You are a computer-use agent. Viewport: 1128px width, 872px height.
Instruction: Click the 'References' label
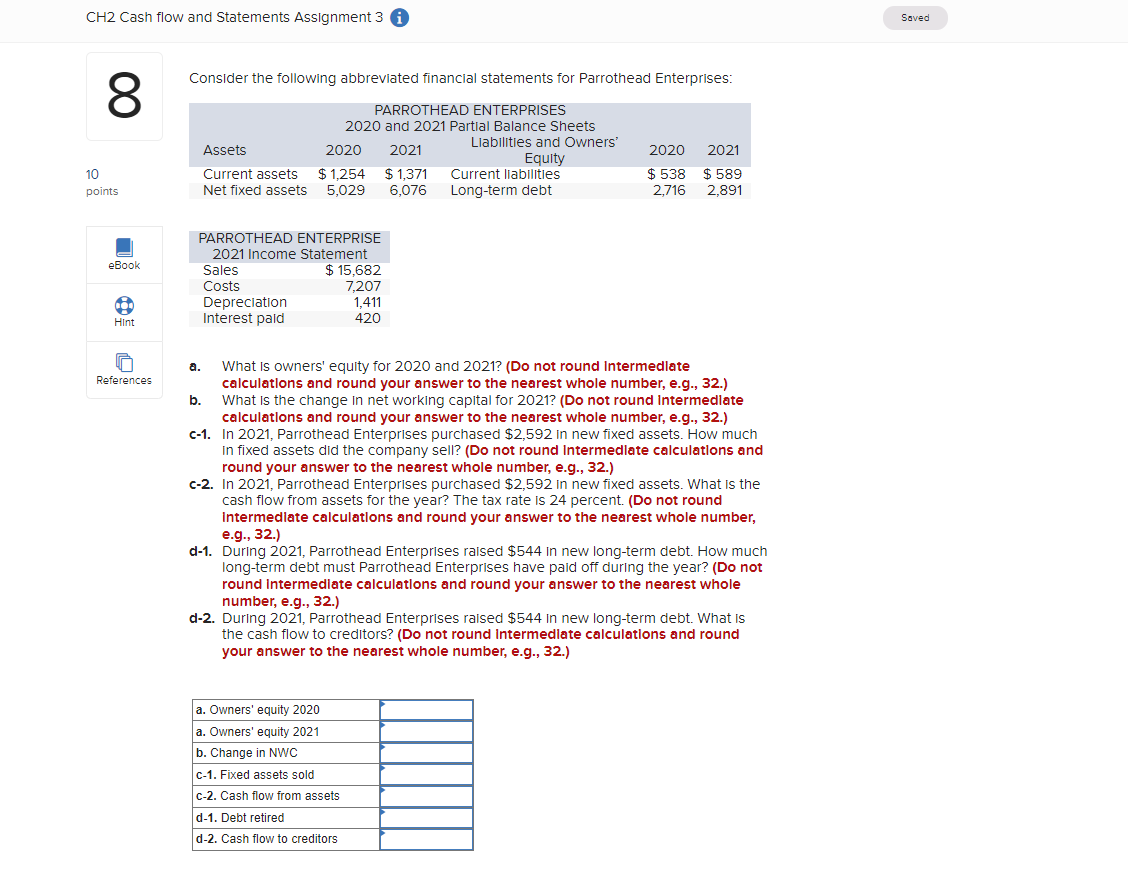pos(124,381)
